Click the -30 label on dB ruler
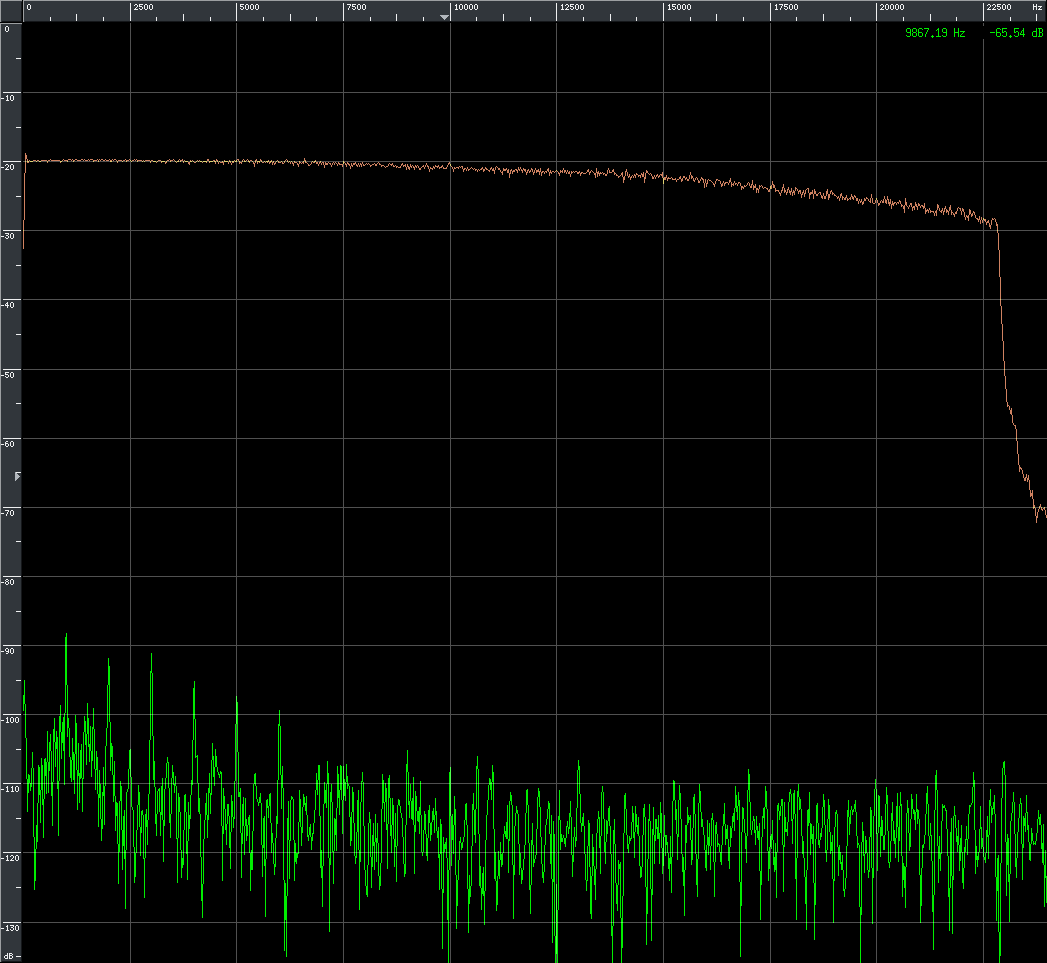 point(8,236)
